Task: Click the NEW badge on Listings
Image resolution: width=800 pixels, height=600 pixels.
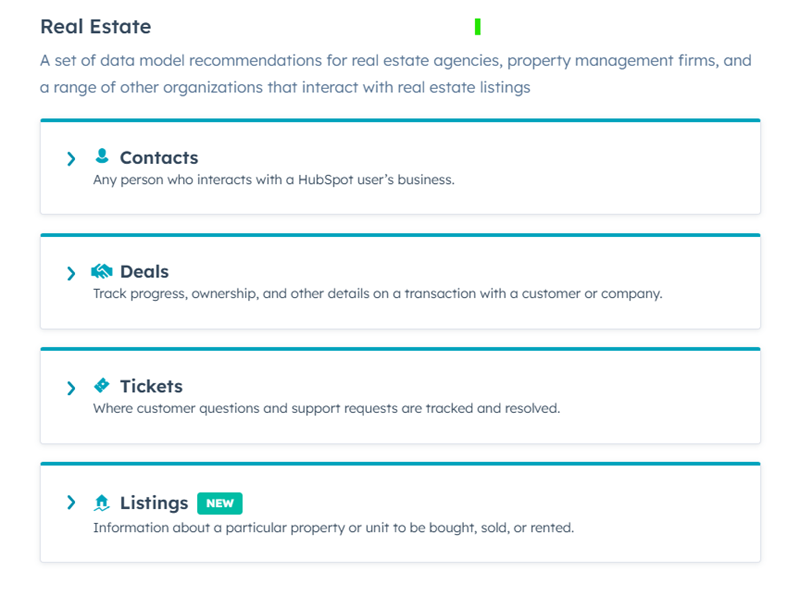Action: tap(219, 503)
